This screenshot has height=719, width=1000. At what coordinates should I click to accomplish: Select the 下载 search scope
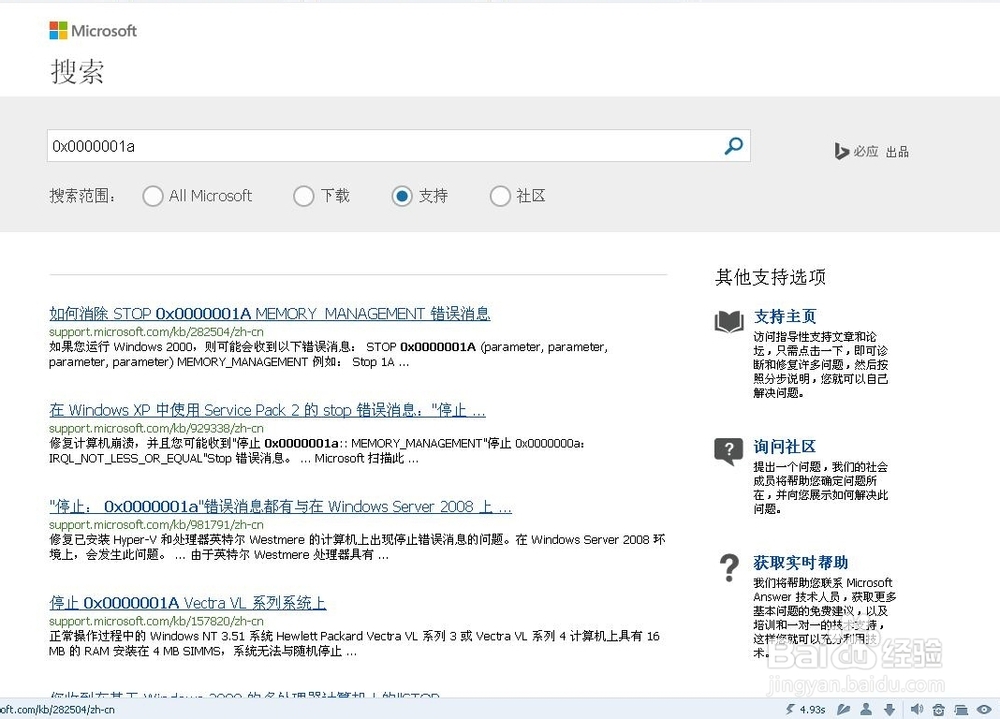[303, 196]
